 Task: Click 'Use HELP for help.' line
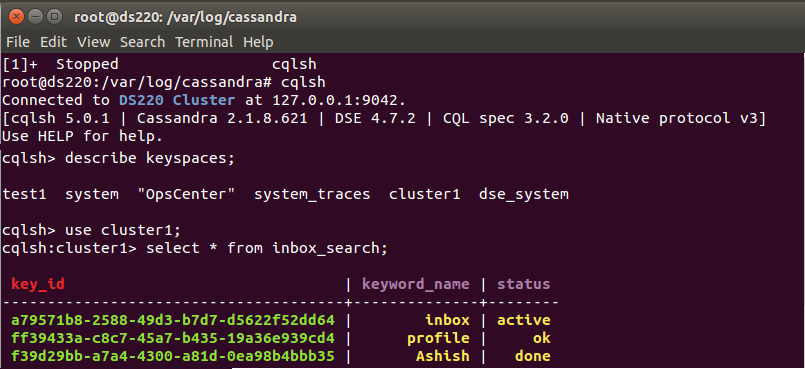[x=83, y=137]
